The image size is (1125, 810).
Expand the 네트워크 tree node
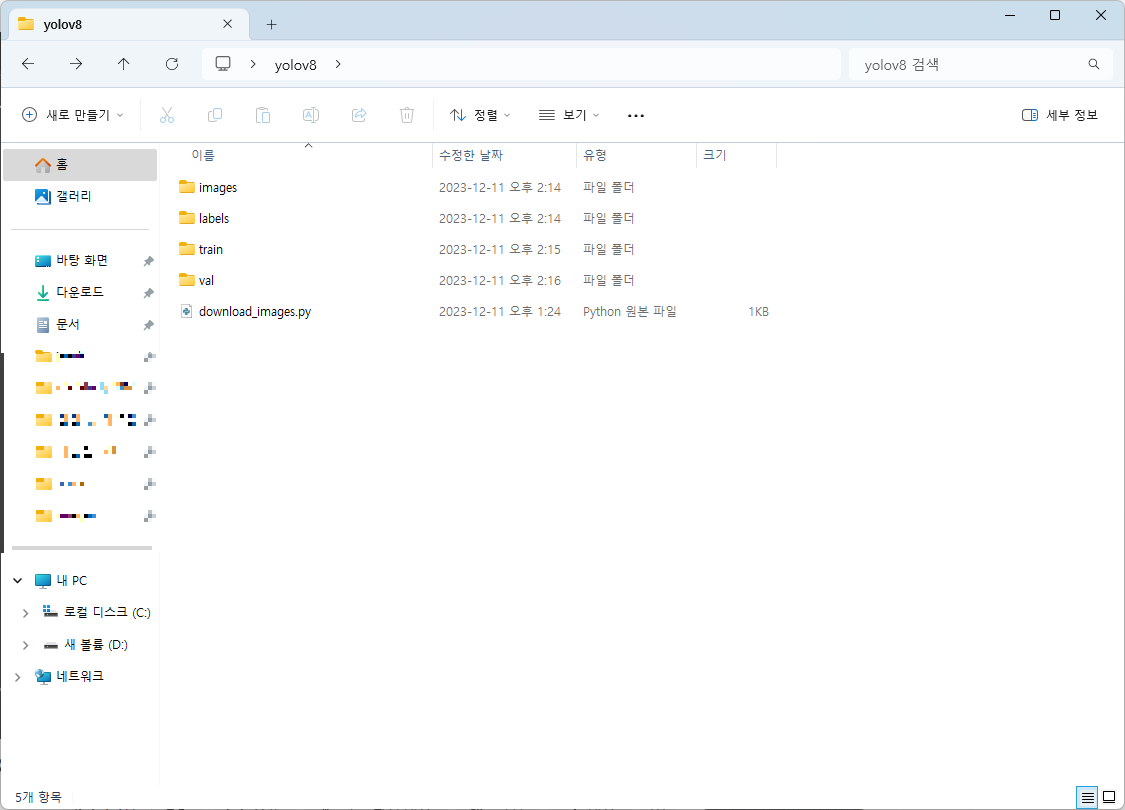[18, 677]
